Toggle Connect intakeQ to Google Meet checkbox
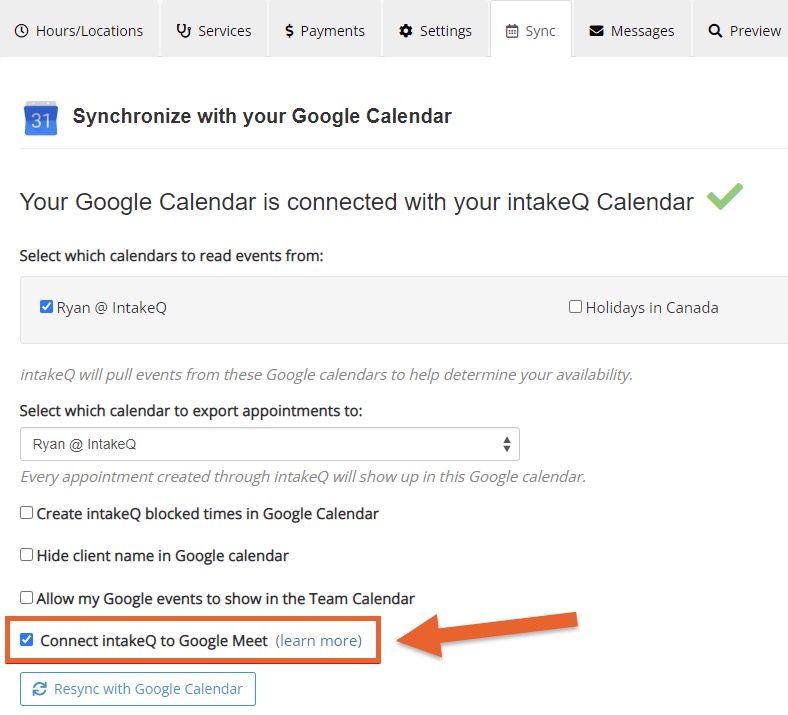 (x=26, y=640)
